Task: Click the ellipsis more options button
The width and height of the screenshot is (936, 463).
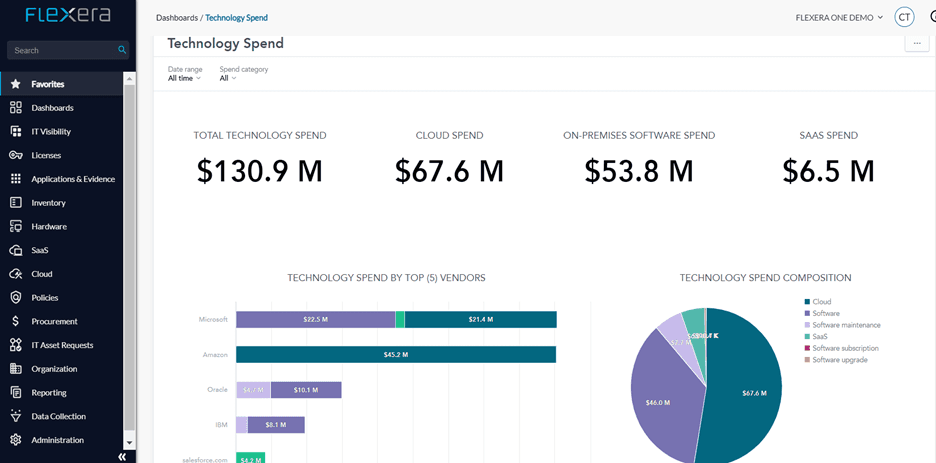Action: [917, 44]
